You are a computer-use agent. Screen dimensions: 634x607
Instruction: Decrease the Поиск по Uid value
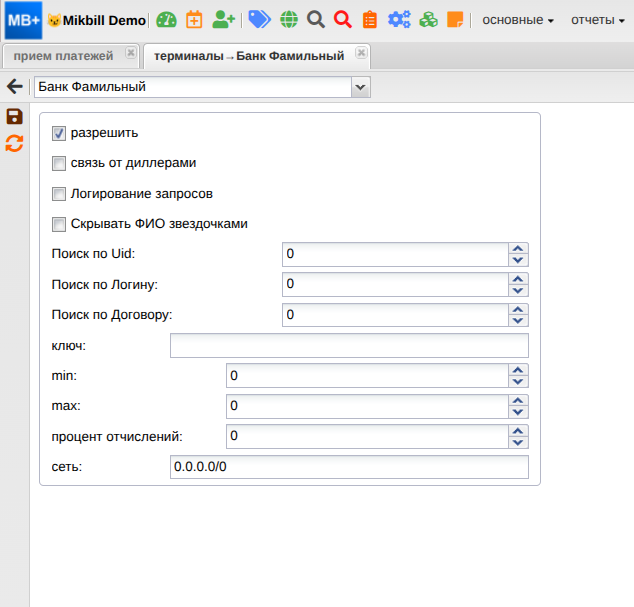pos(518,260)
